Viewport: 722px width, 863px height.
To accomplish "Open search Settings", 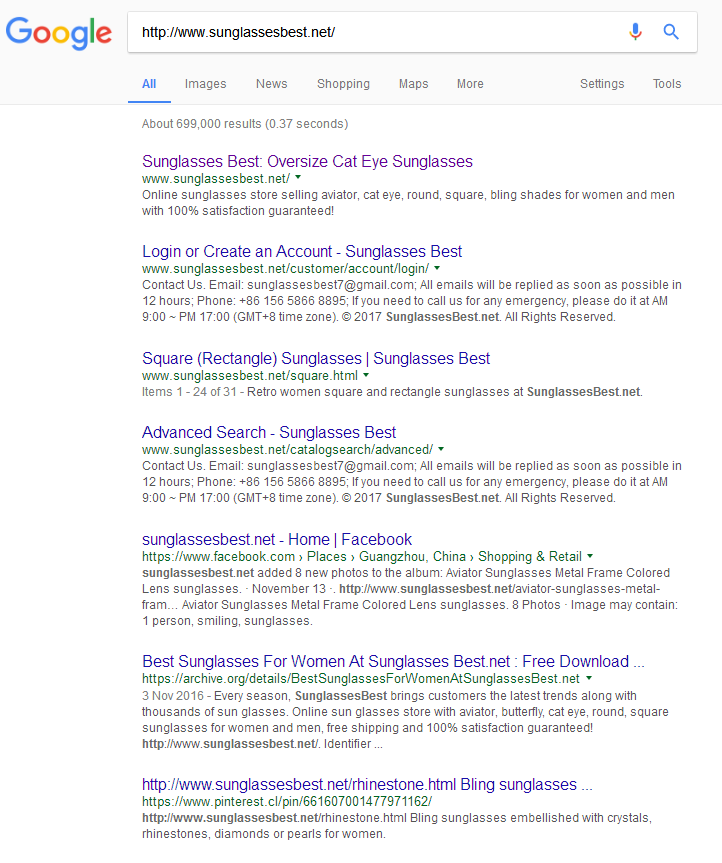I will [x=602, y=84].
